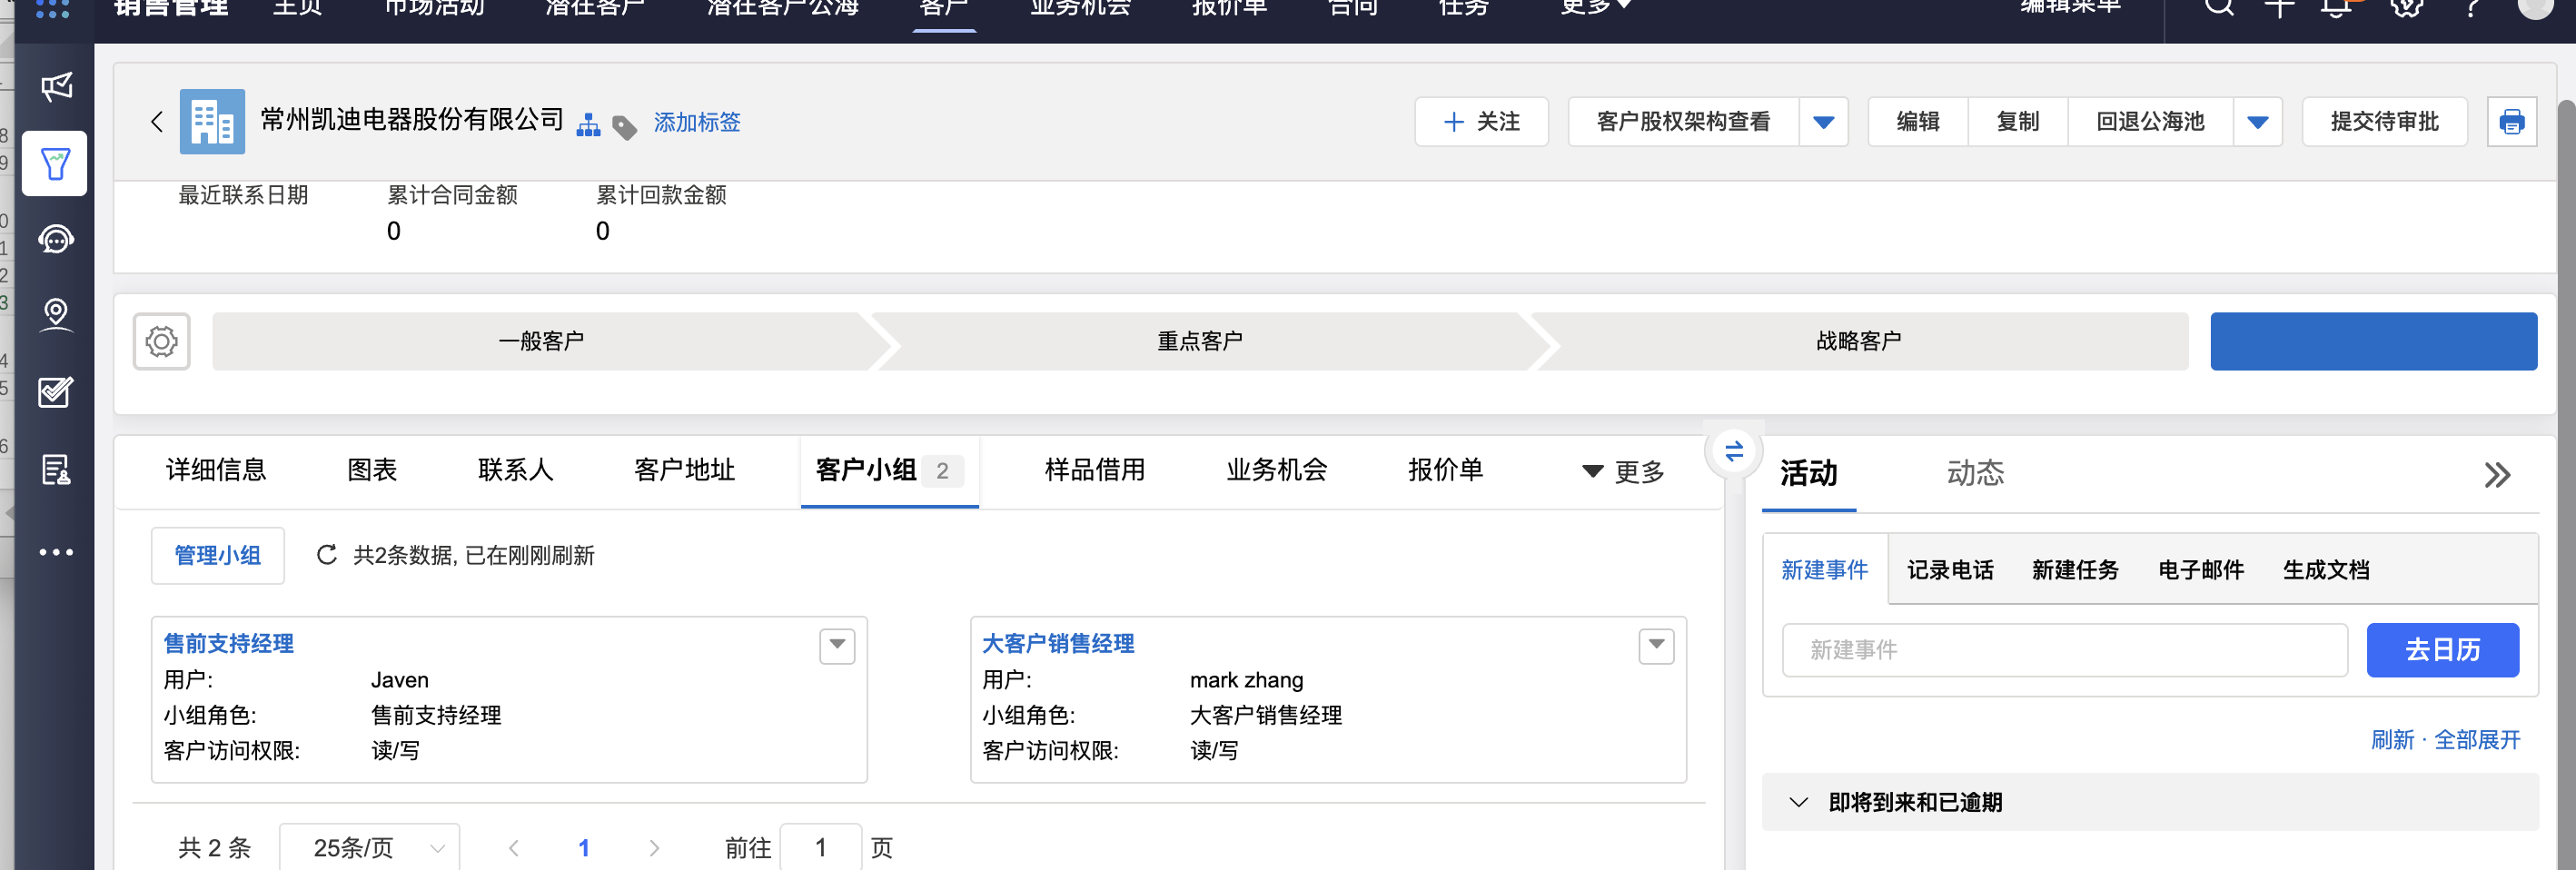Screen dimensions: 2576x870
Task: Open the 25条/页 page size selector
Action: (369, 847)
